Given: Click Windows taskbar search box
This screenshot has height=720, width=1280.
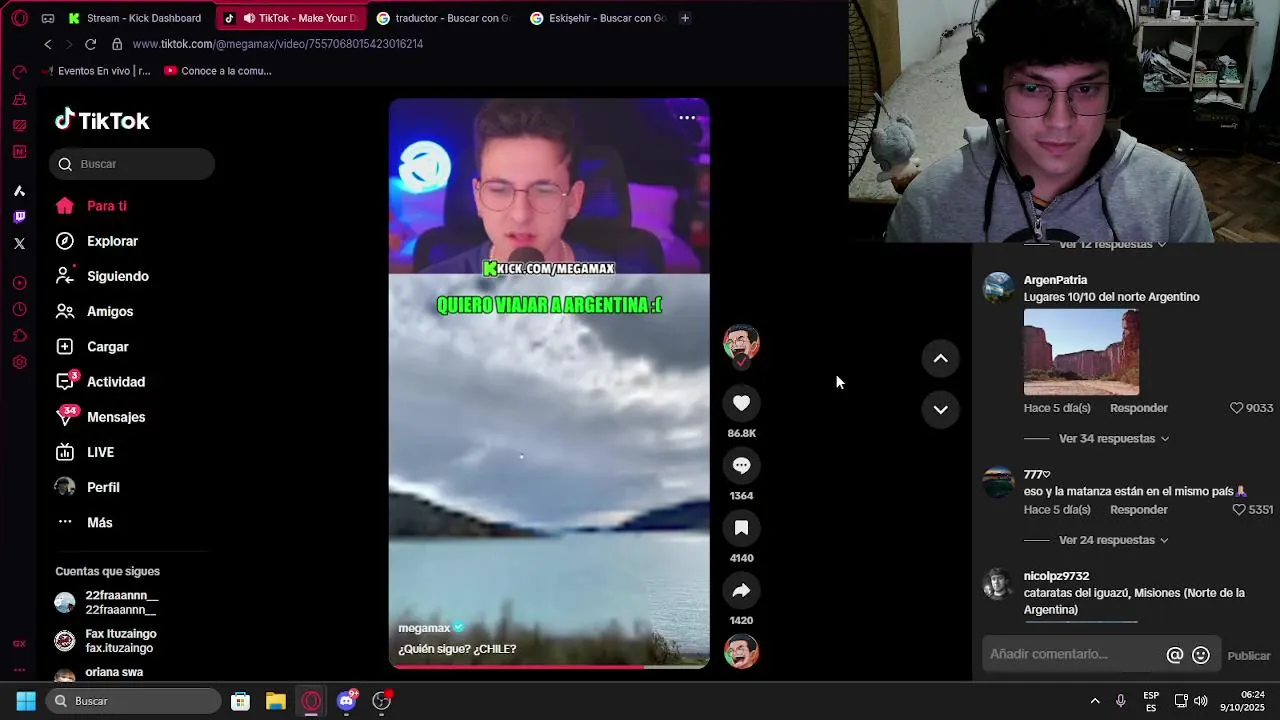Looking at the screenshot, I should [132, 701].
